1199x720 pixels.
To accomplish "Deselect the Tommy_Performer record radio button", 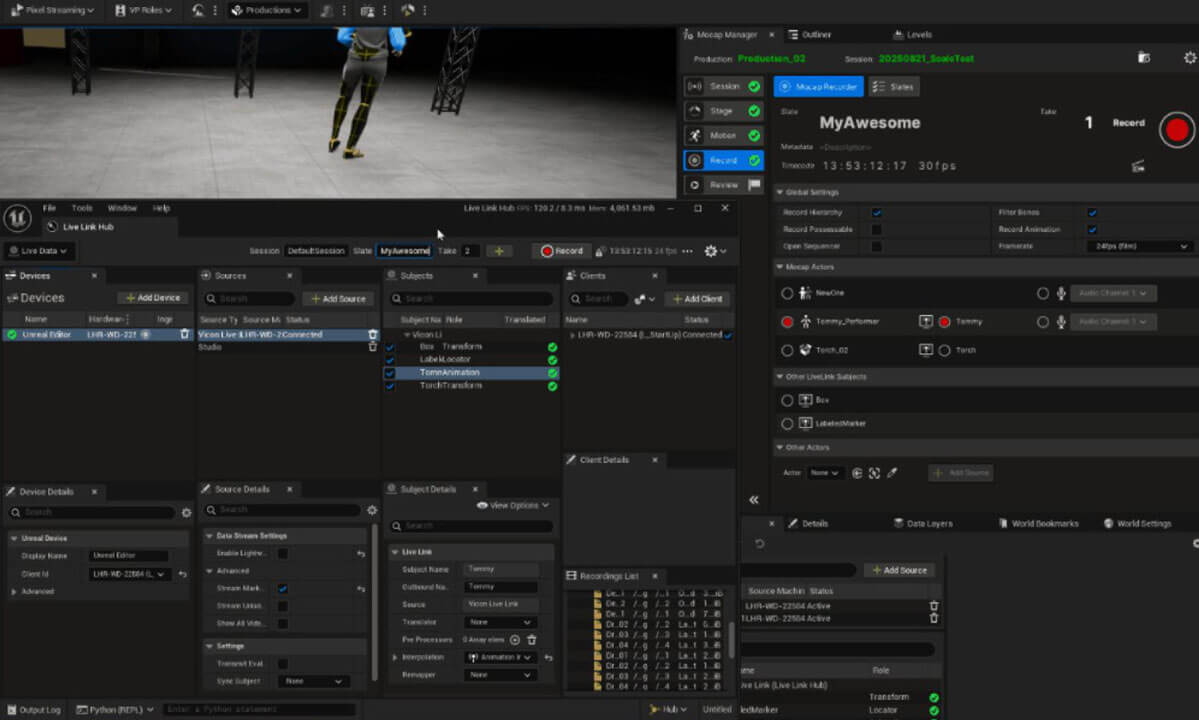I will click(787, 322).
